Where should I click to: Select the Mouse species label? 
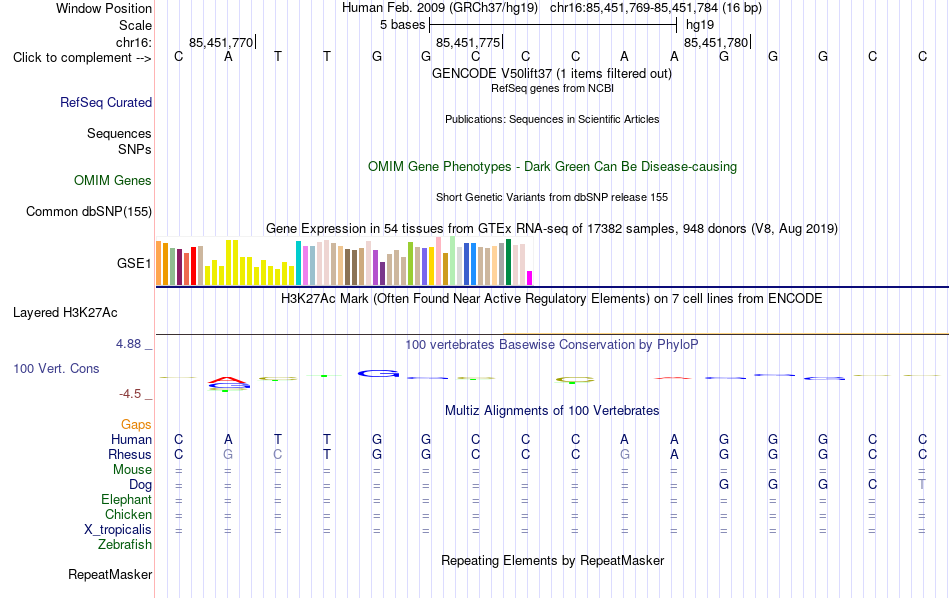point(133,470)
